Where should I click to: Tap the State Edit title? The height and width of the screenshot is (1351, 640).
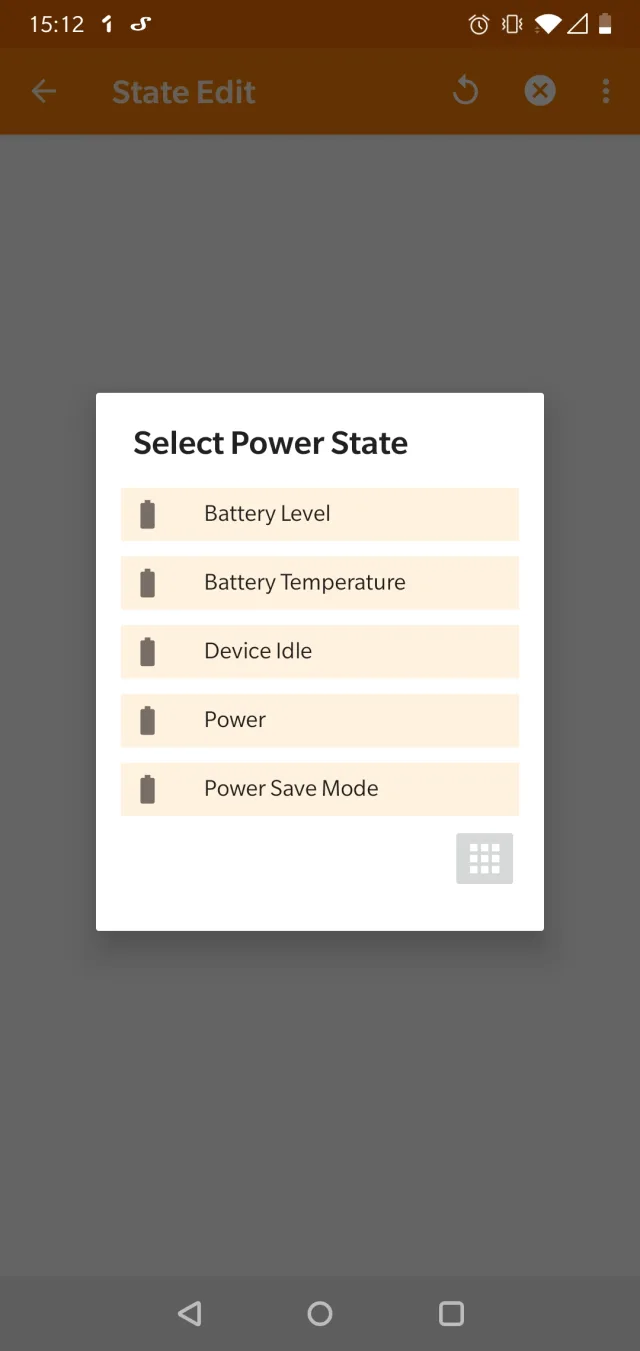[x=184, y=91]
